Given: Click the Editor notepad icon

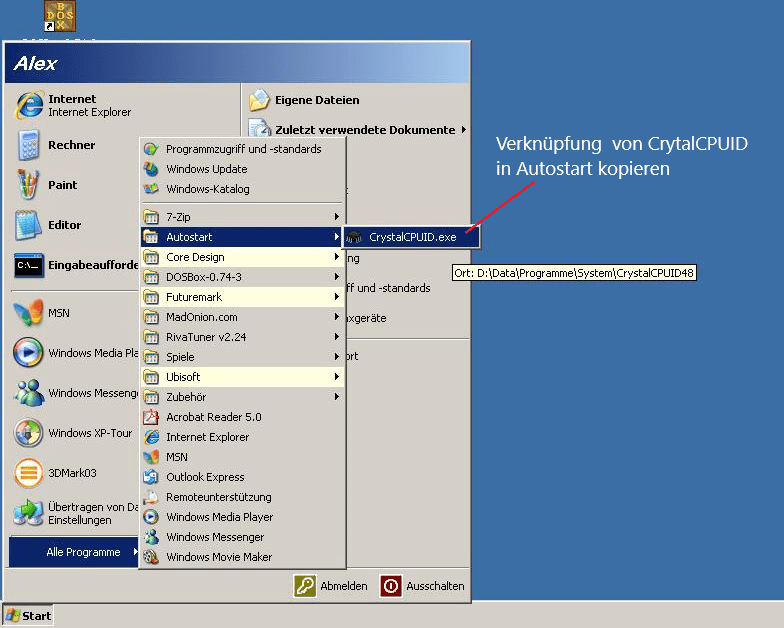Looking at the screenshot, I should 28,225.
